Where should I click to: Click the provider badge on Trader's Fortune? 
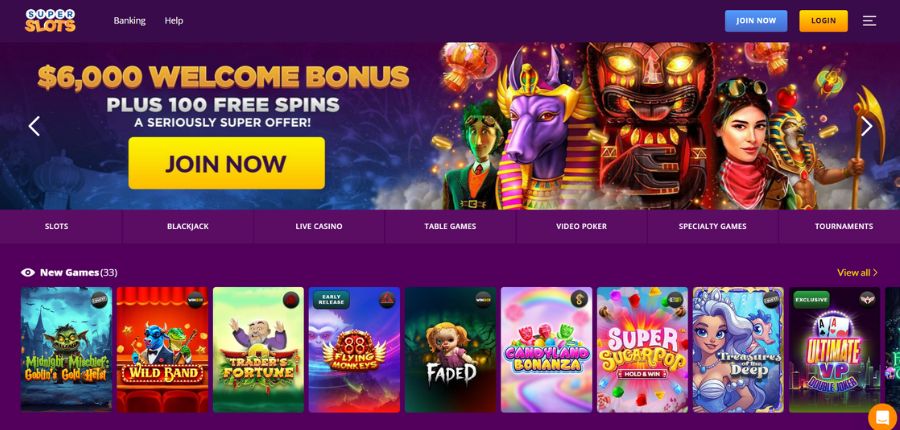[x=291, y=300]
